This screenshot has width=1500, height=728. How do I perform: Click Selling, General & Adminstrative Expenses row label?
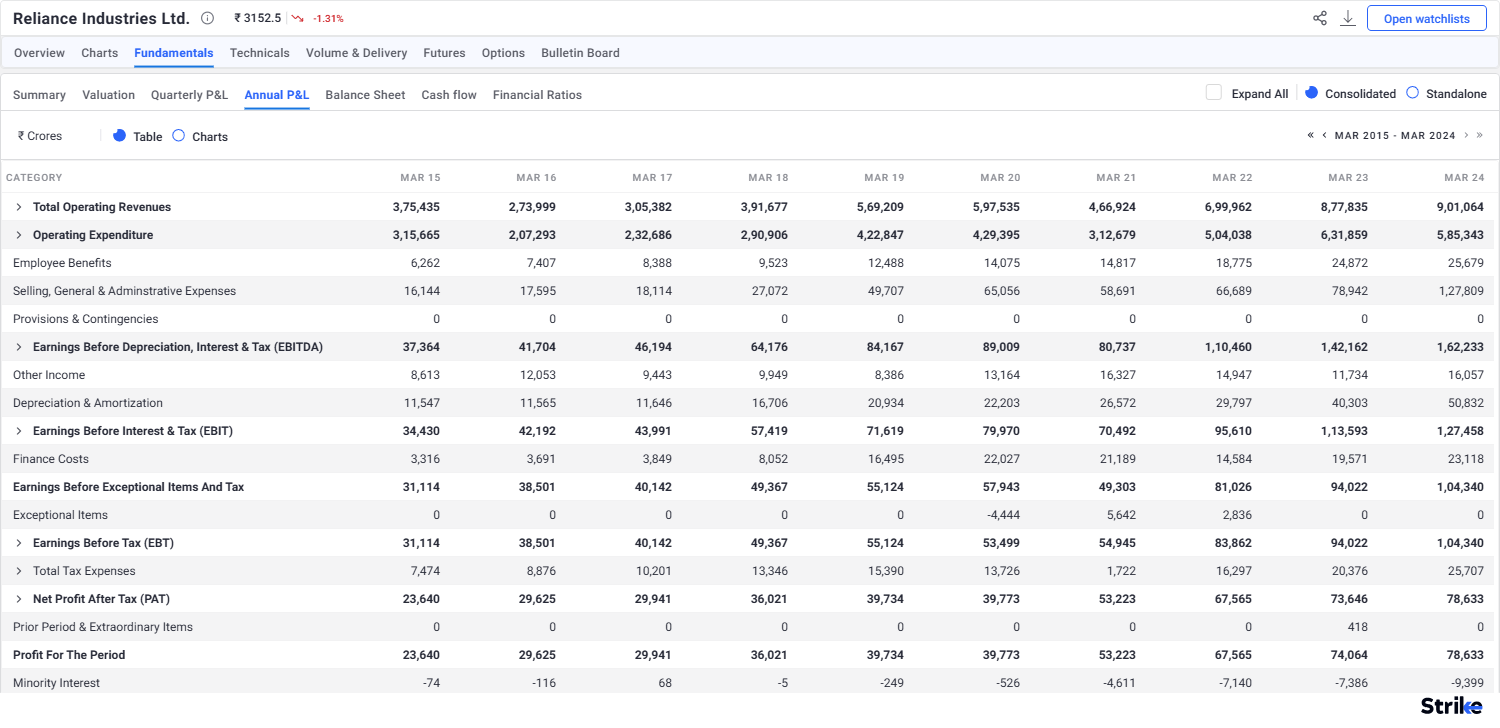click(124, 291)
